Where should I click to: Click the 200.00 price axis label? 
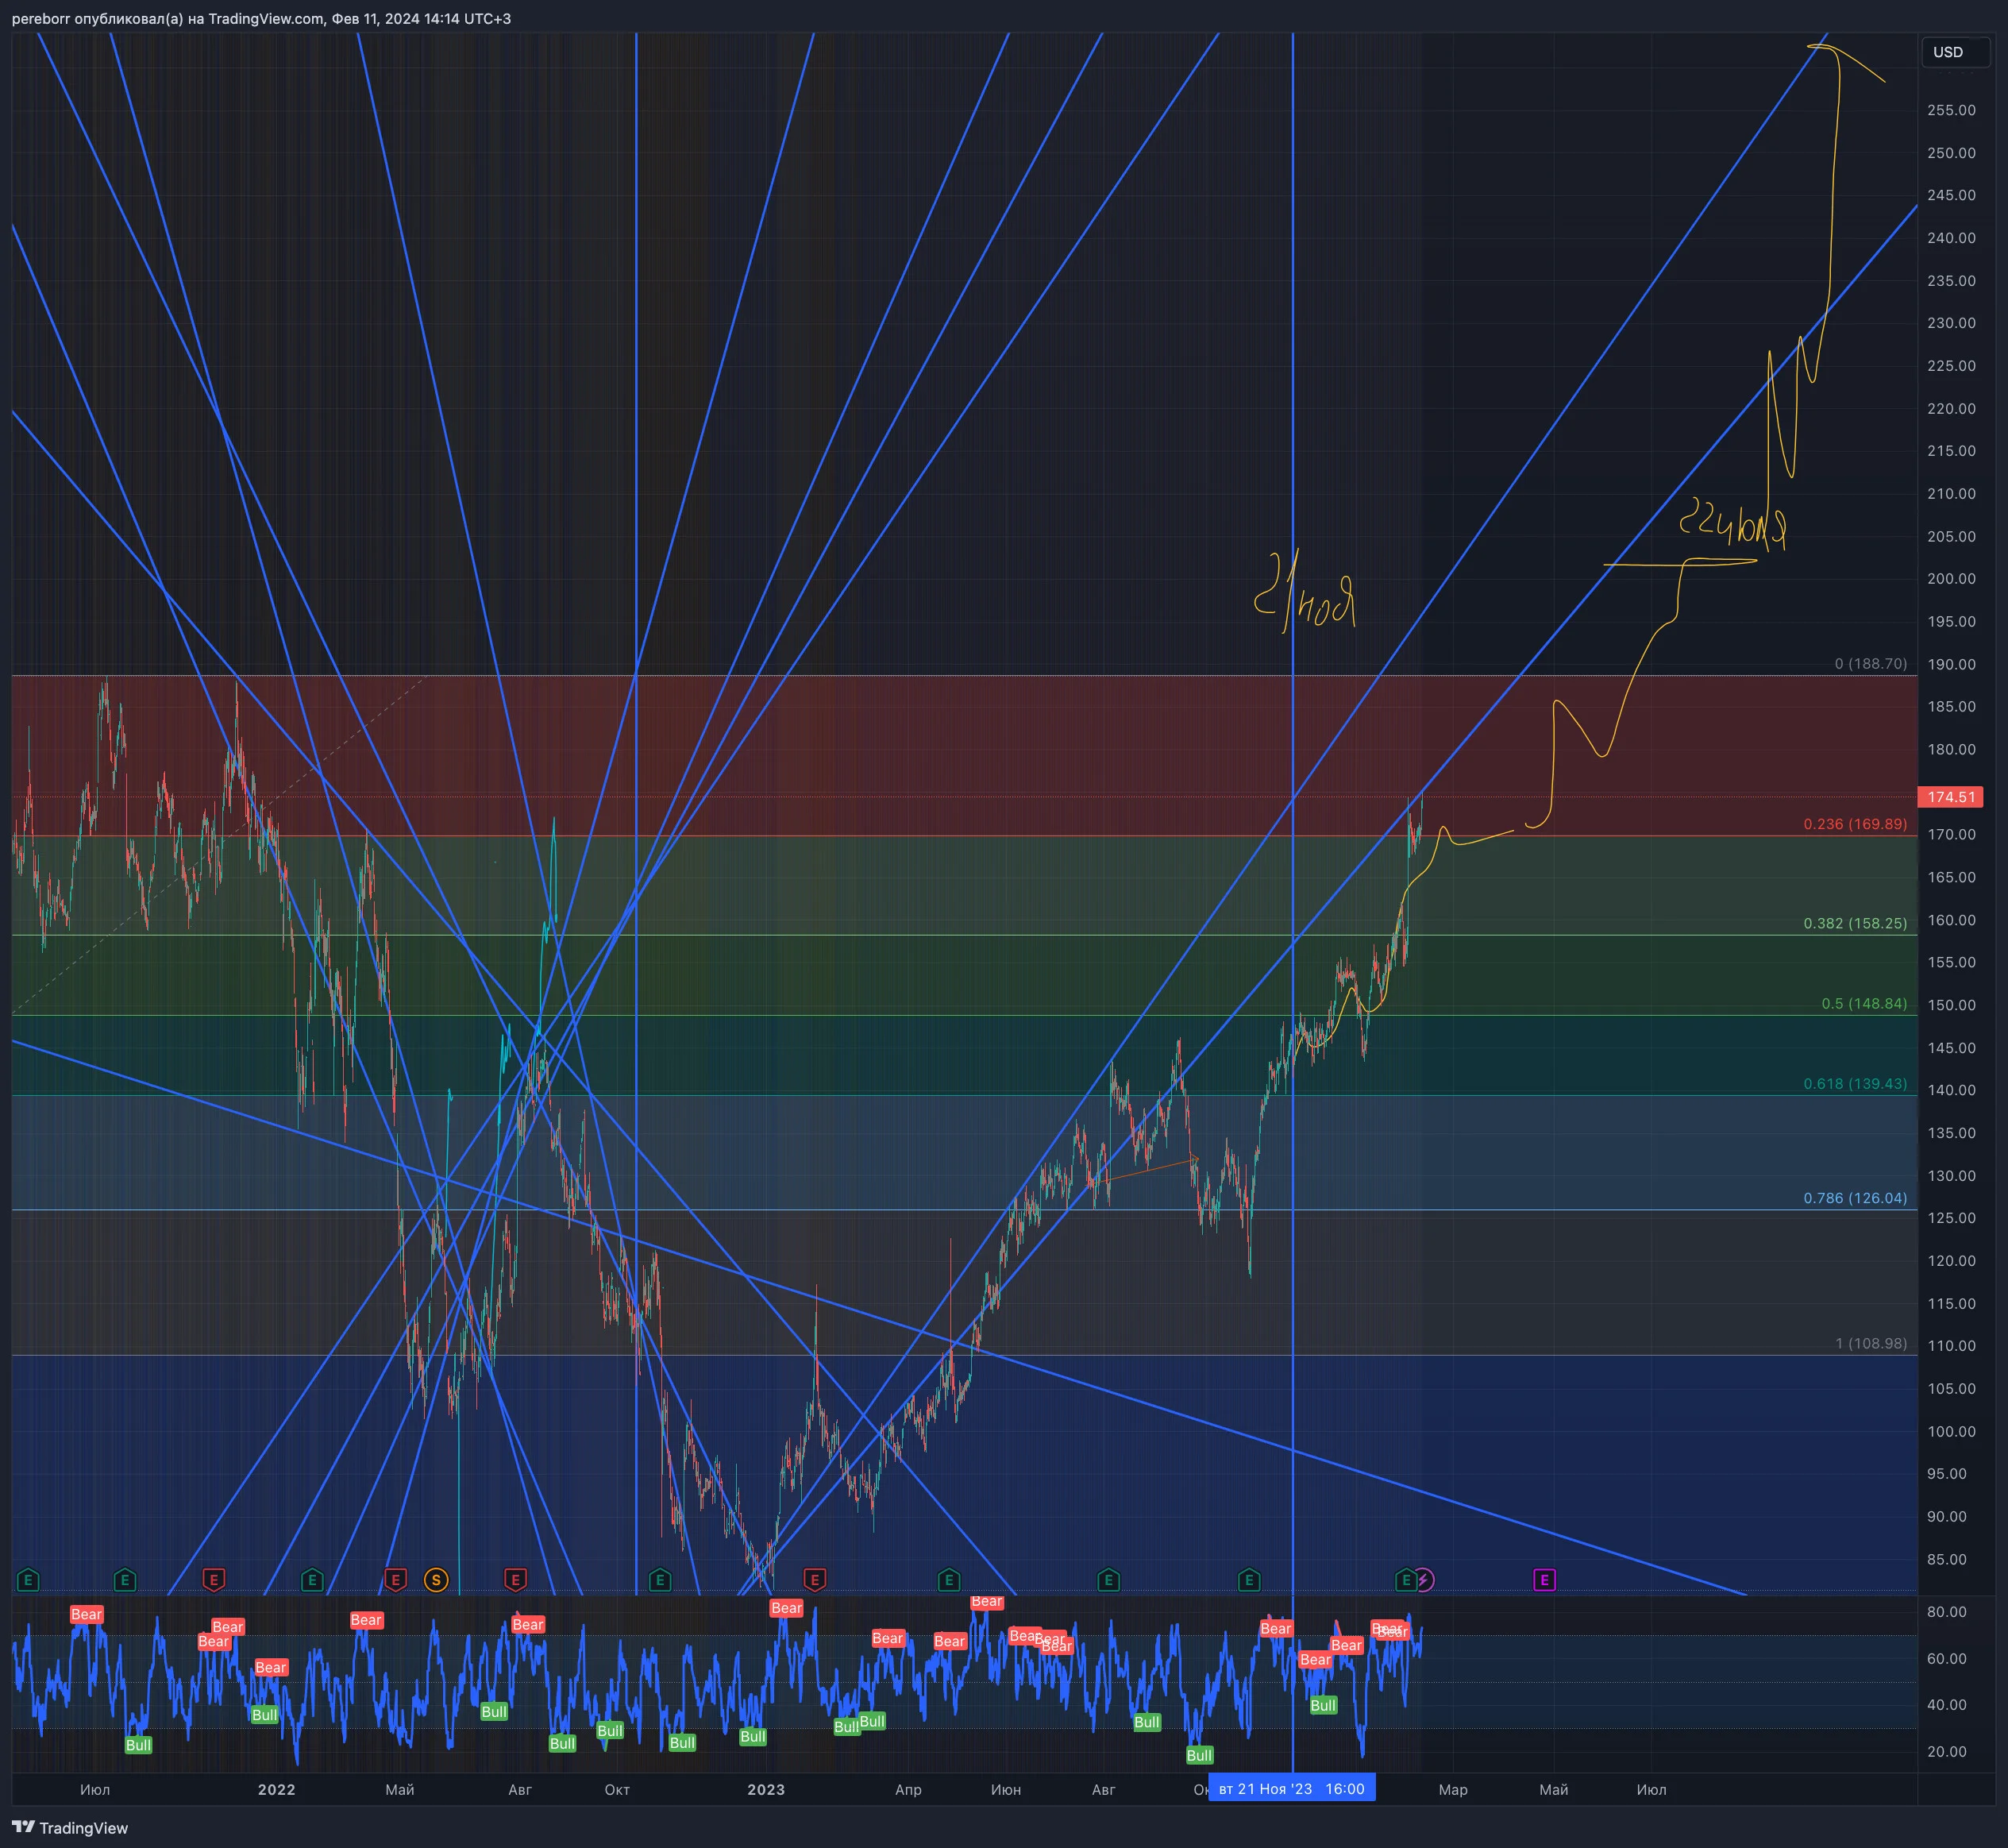(x=1951, y=578)
